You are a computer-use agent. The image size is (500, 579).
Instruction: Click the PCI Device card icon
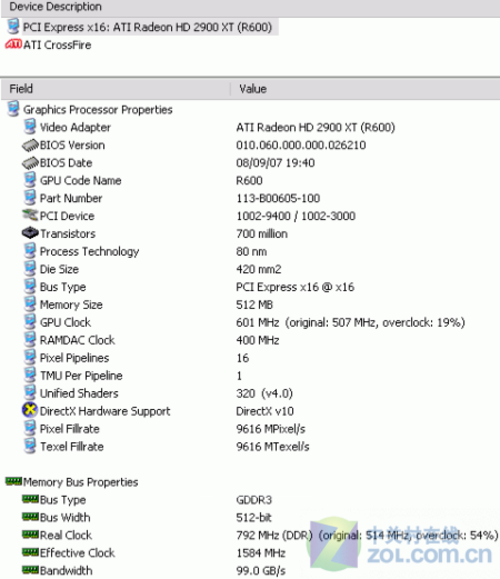[30, 215]
